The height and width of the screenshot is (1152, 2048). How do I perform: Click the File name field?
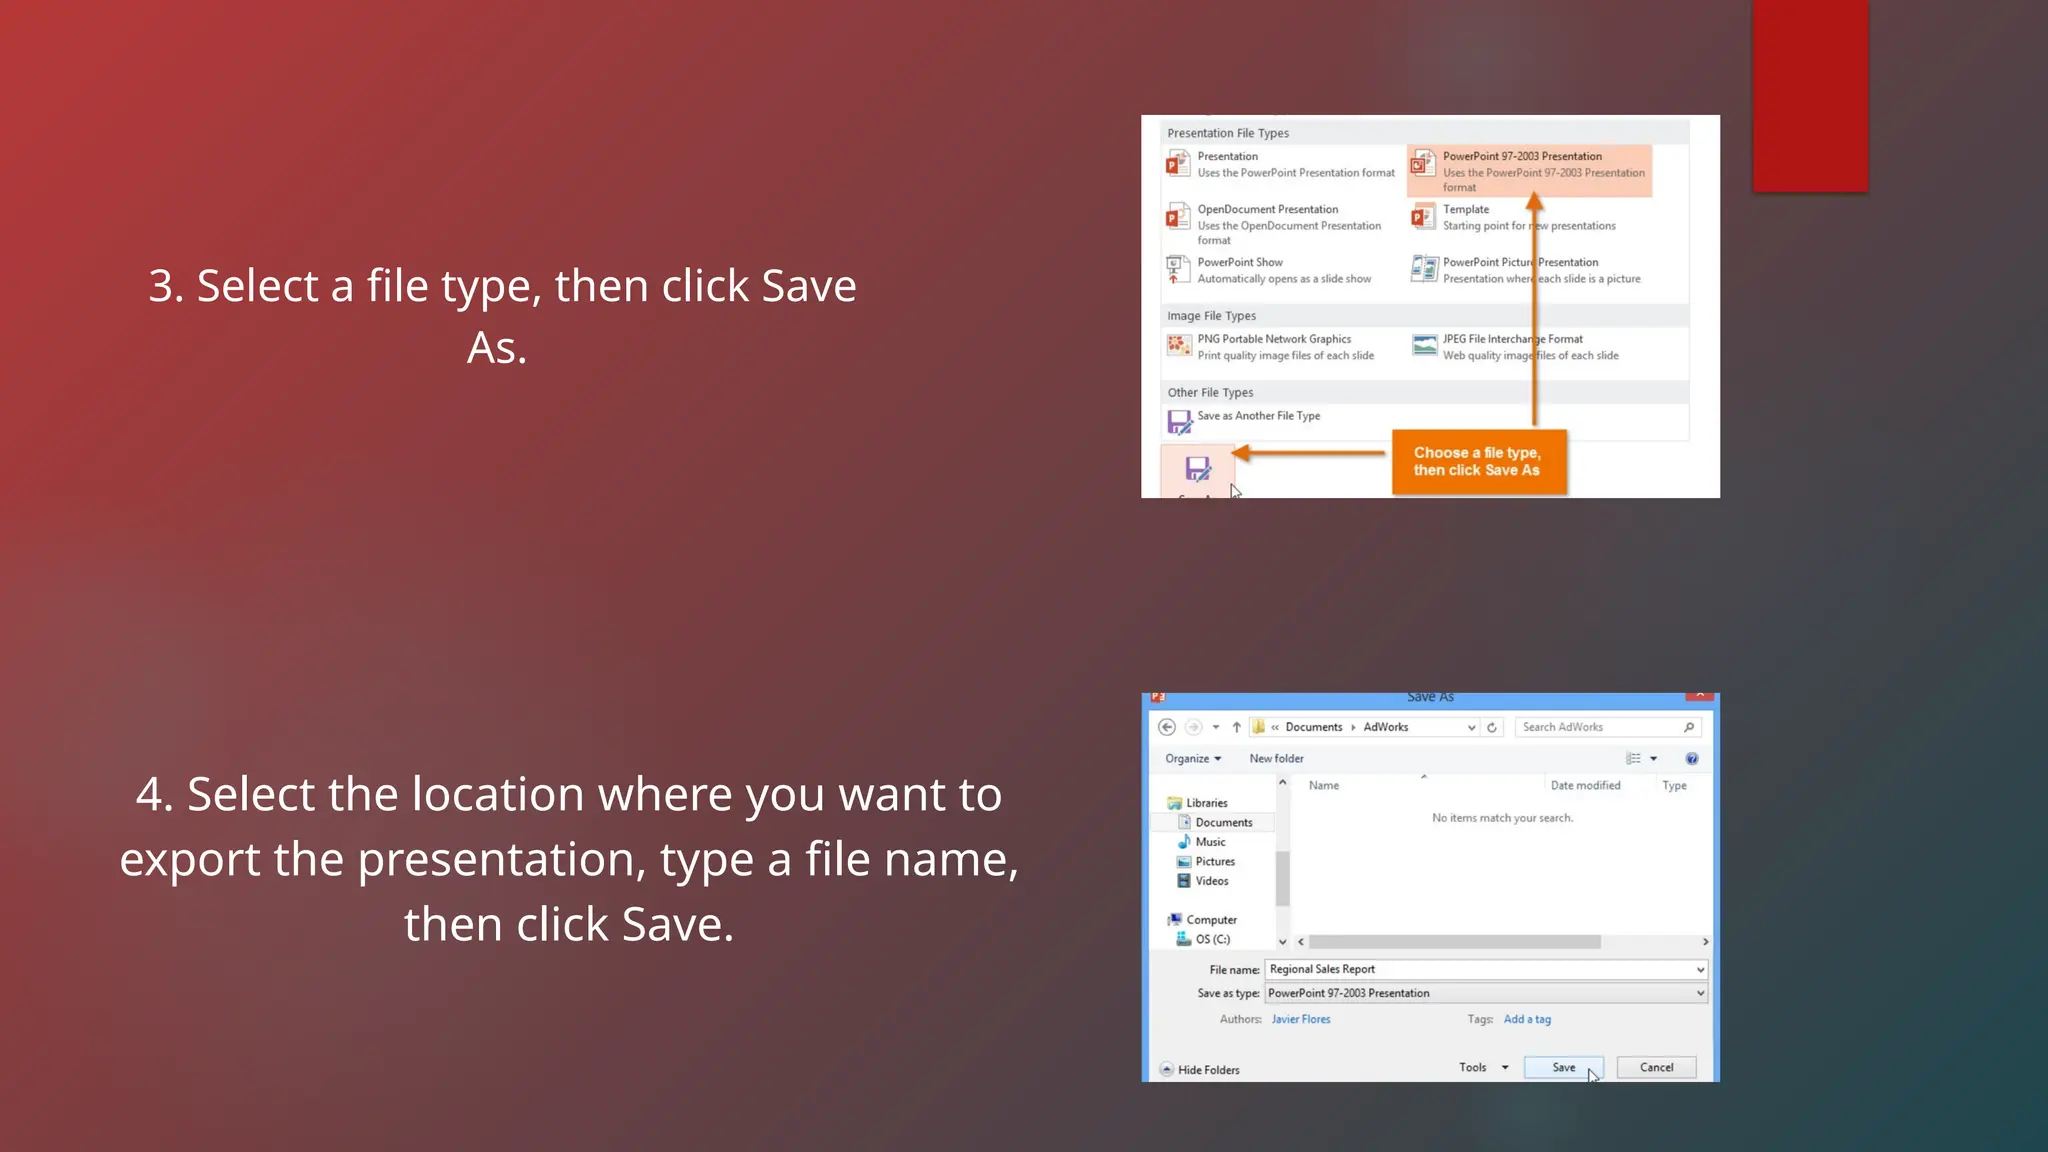(1486, 969)
